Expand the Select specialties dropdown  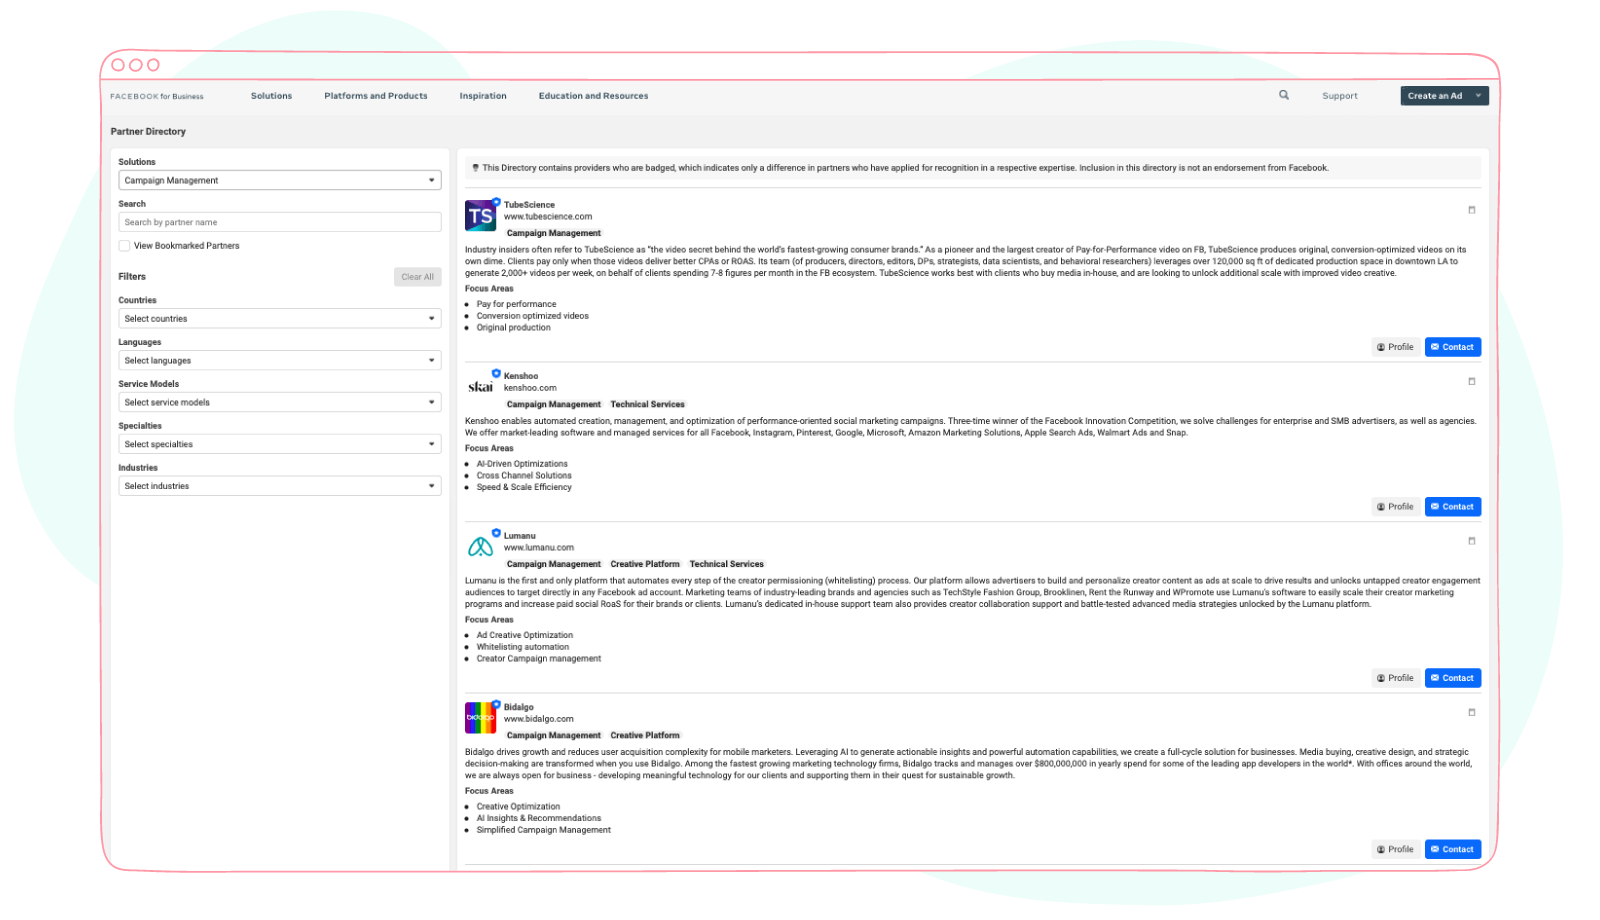(x=279, y=444)
